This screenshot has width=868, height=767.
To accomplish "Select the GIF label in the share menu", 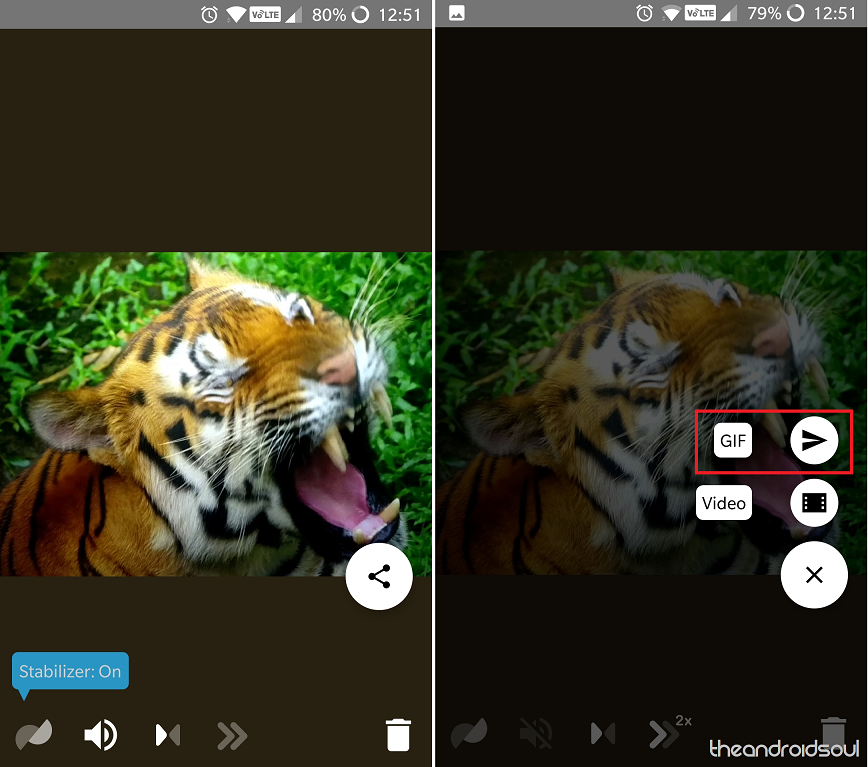I will click(x=733, y=441).
